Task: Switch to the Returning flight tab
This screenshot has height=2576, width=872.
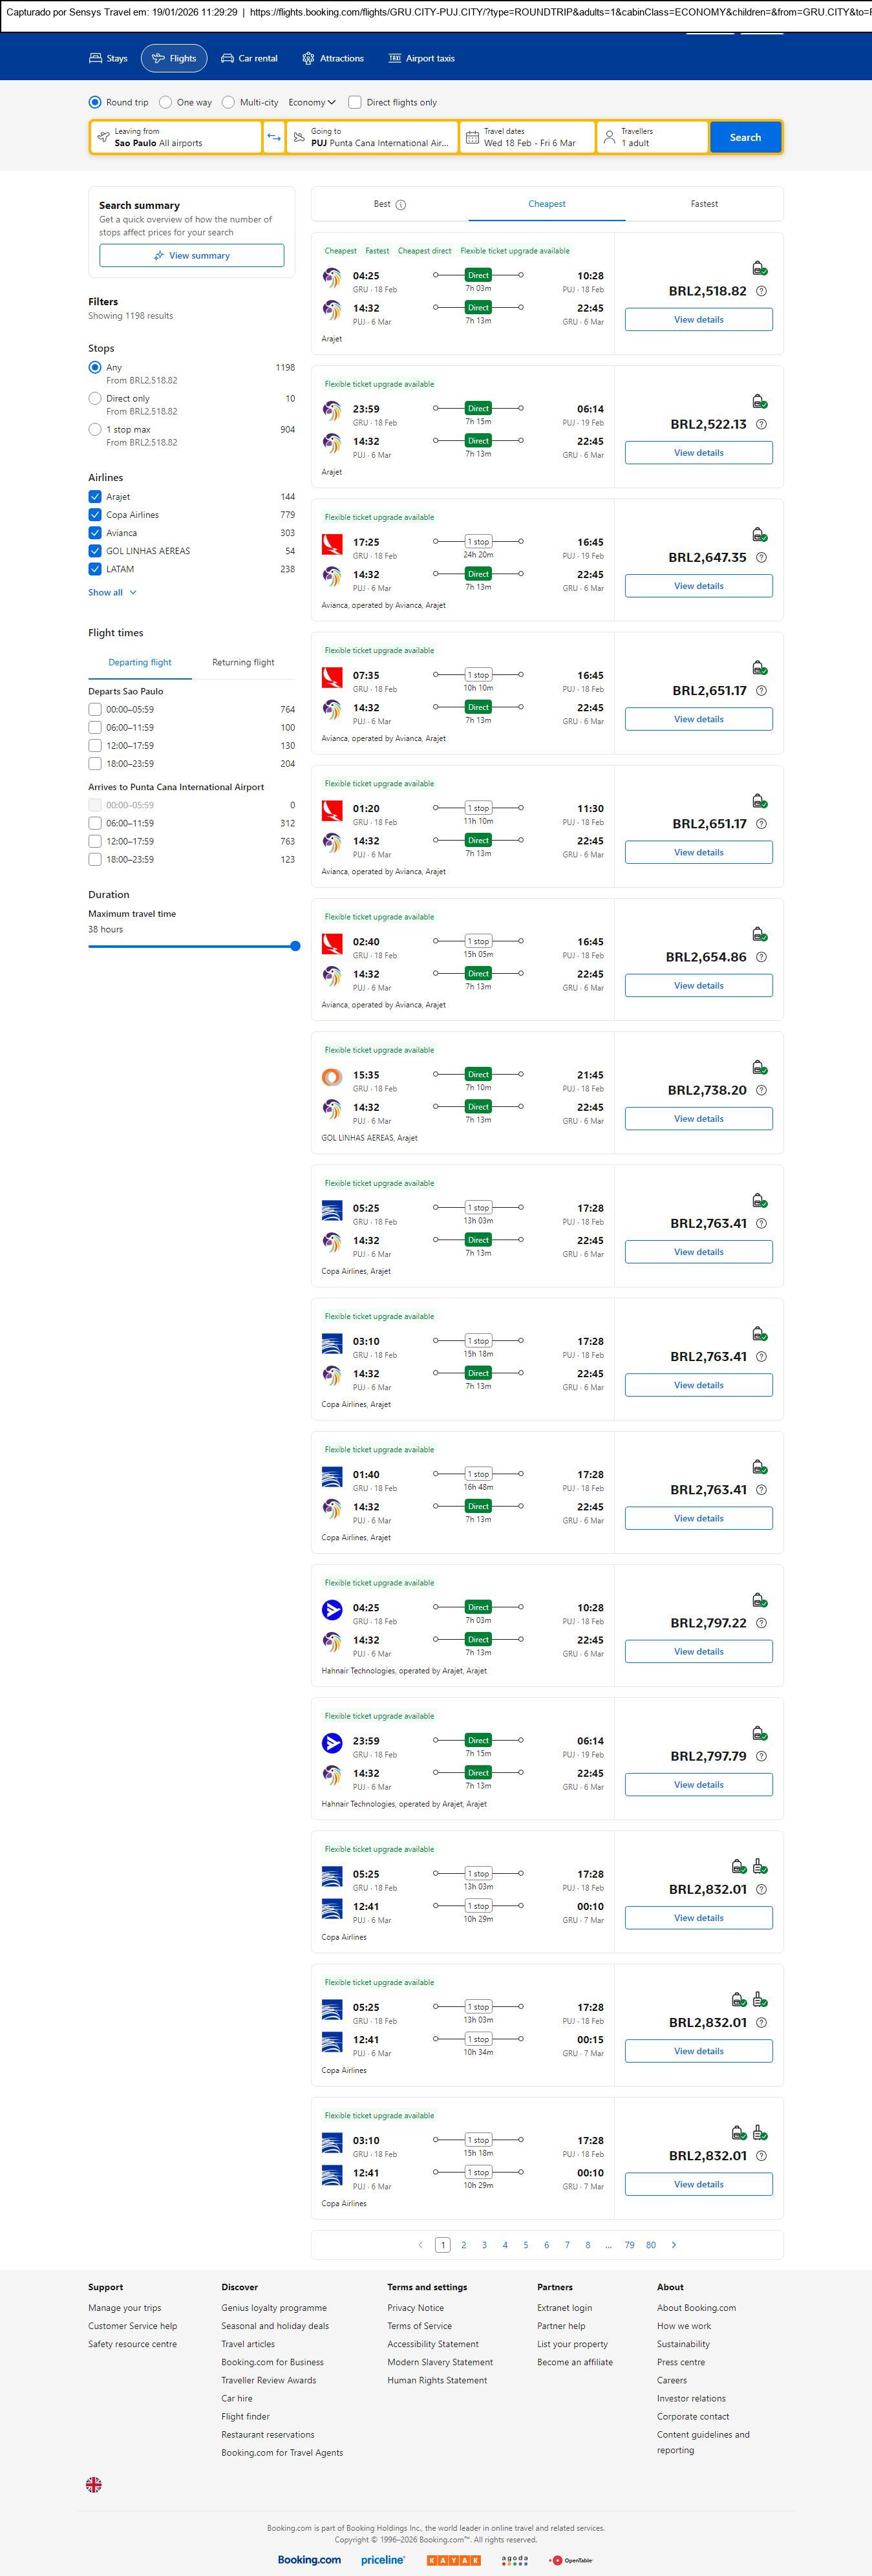Action: (x=243, y=662)
